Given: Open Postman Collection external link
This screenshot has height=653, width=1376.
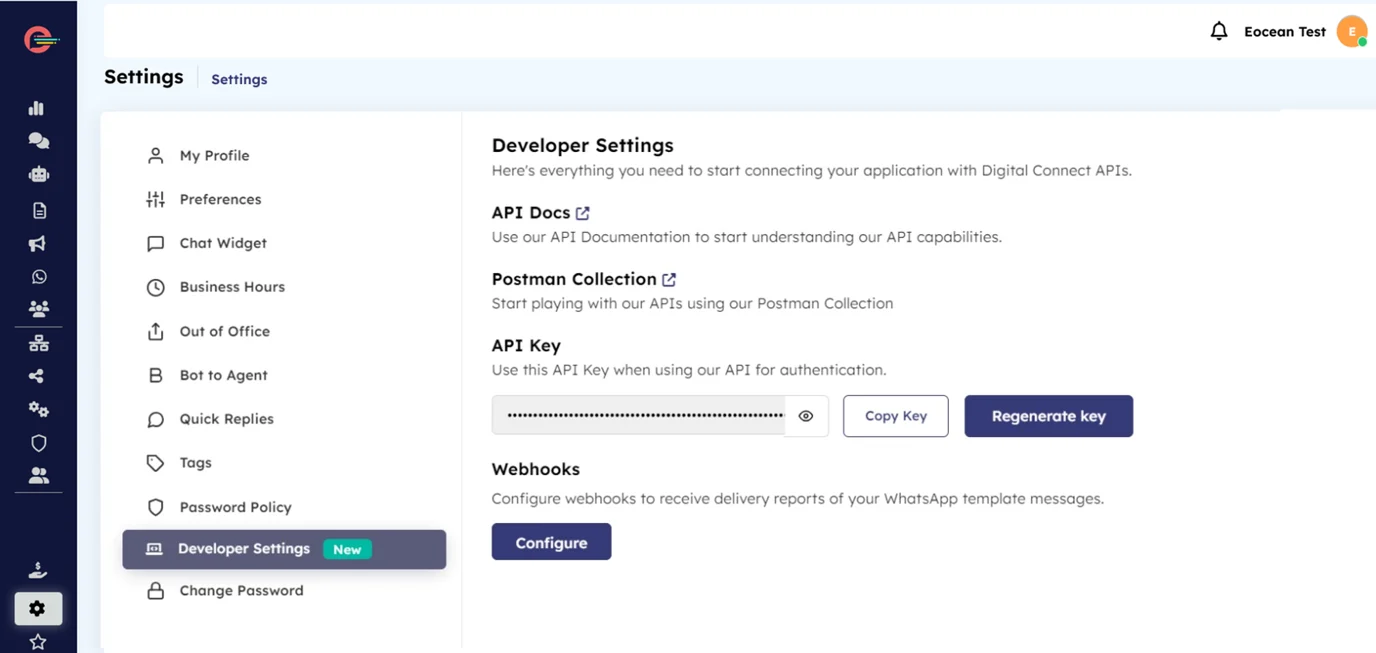Looking at the screenshot, I should 669,279.
